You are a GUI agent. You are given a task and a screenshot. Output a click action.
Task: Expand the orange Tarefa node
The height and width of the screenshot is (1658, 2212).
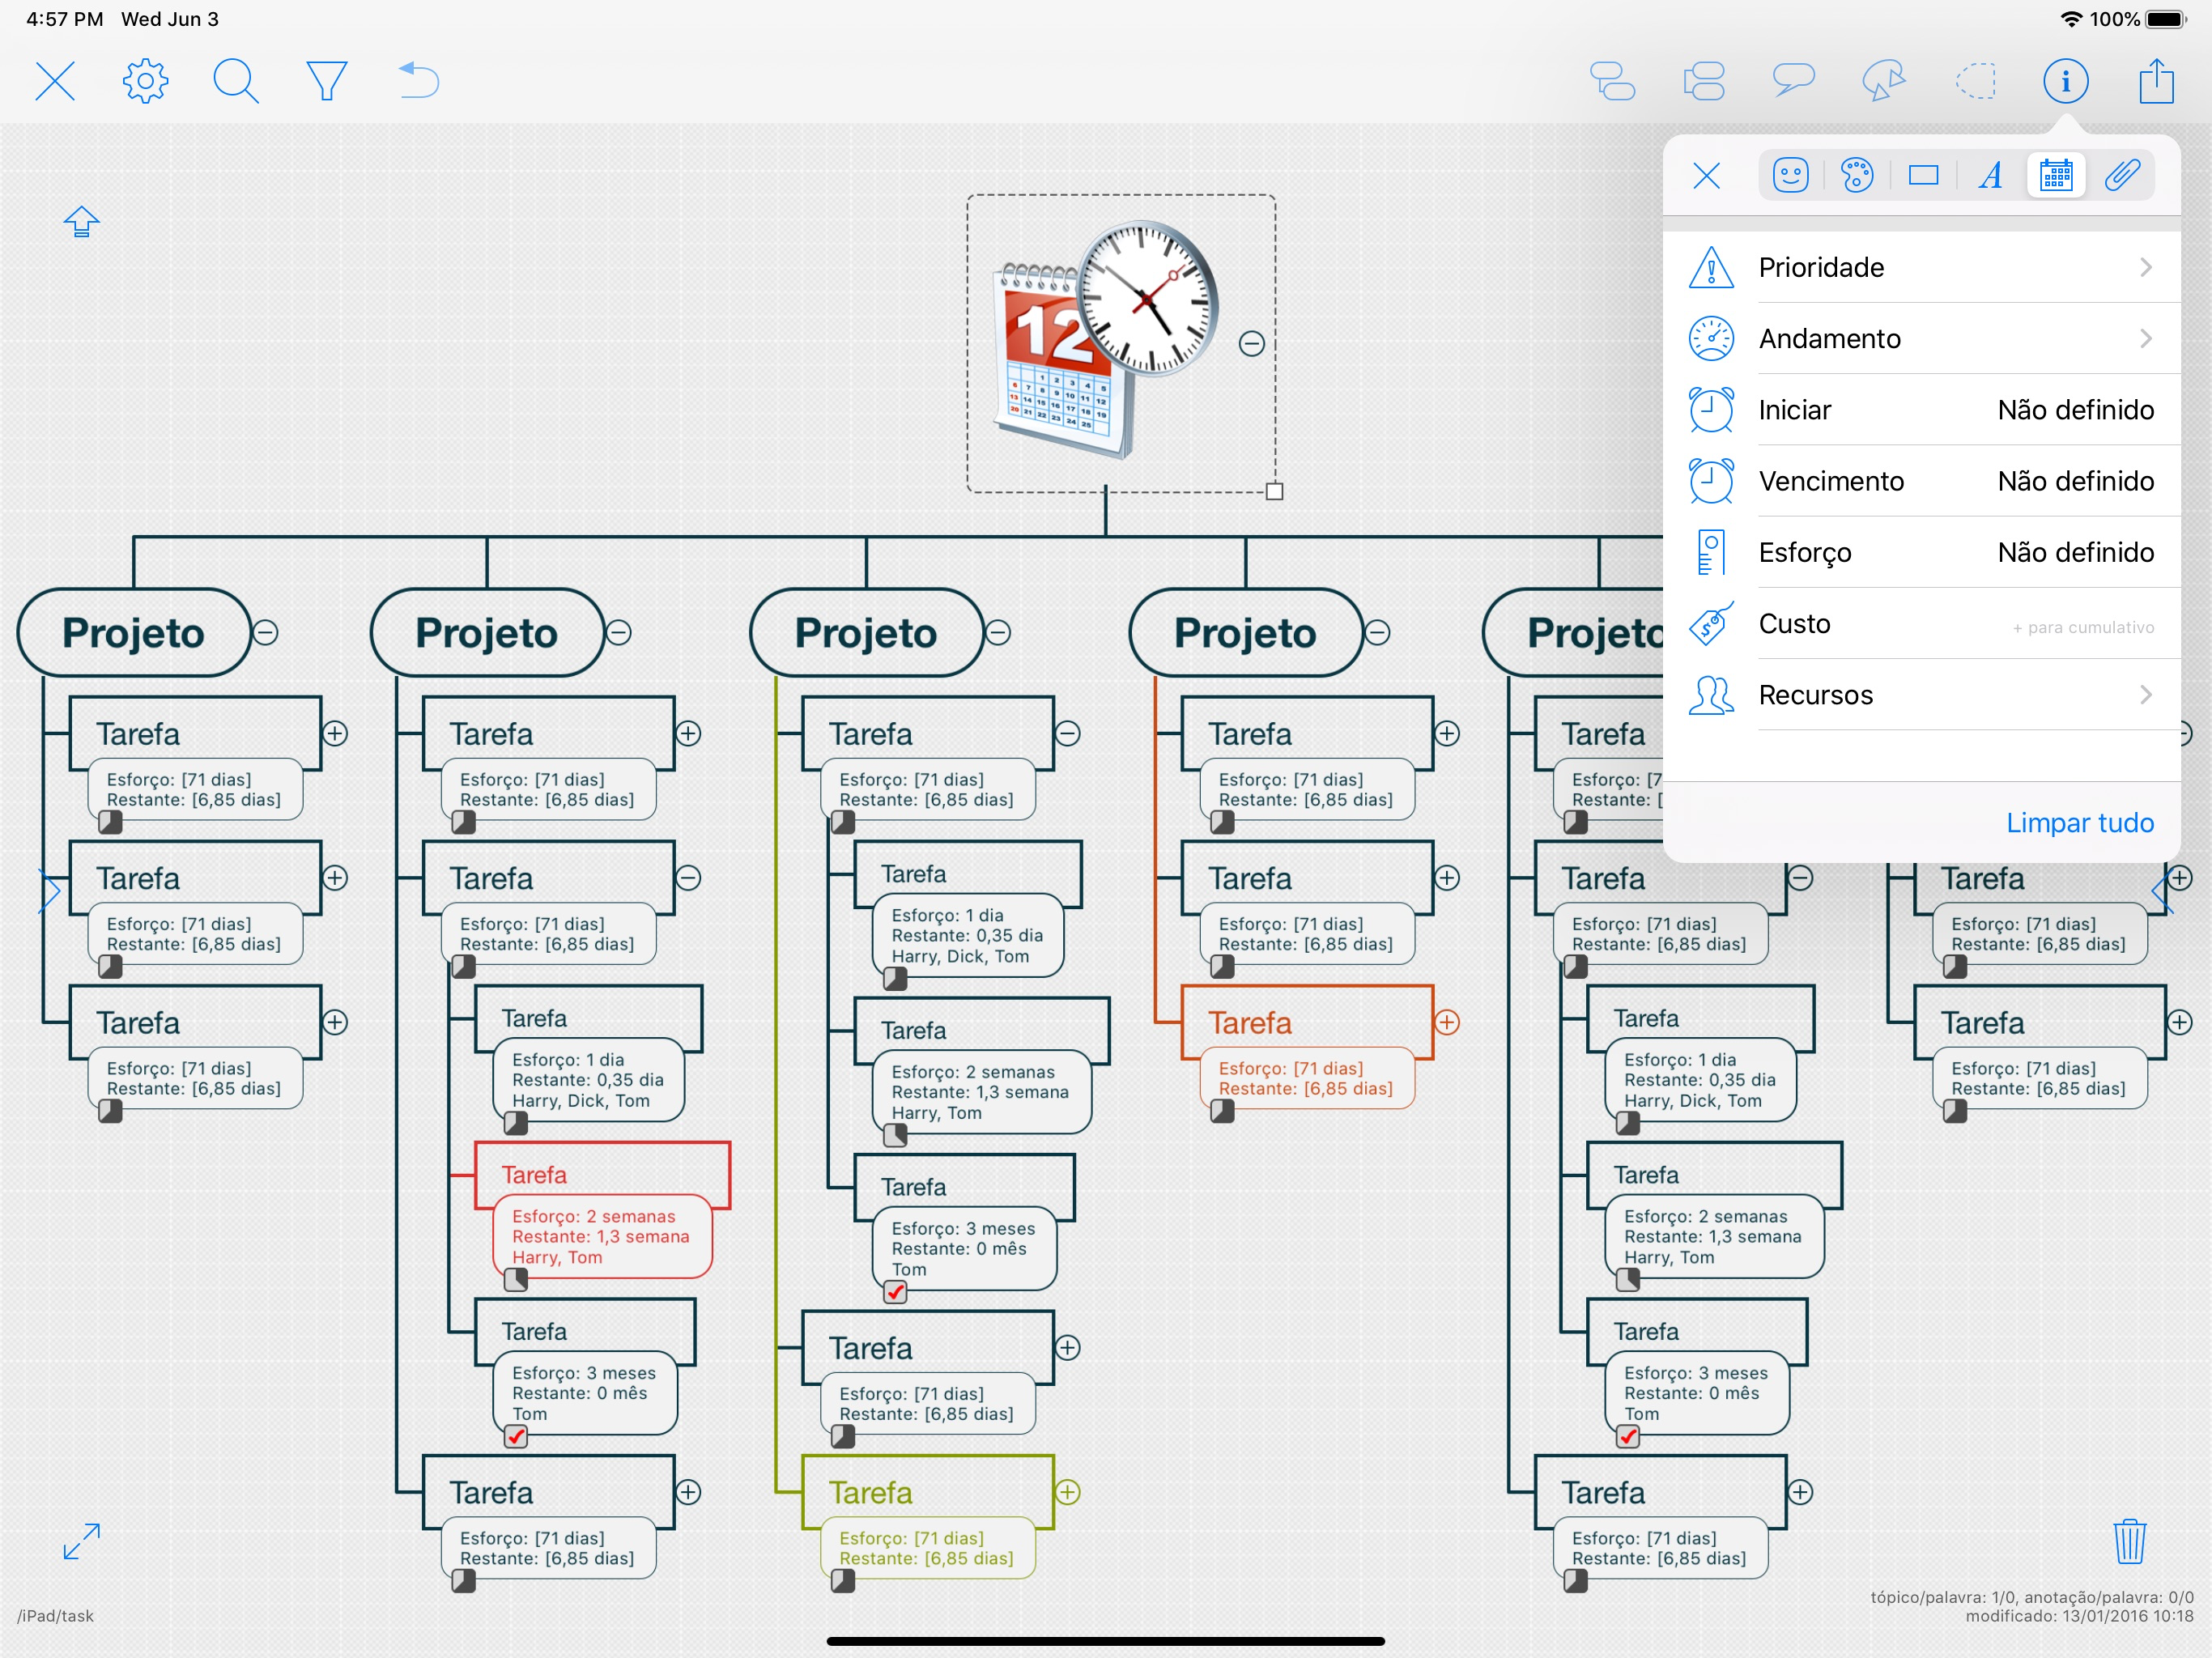pyautogui.click(x=1447, y=1022)
